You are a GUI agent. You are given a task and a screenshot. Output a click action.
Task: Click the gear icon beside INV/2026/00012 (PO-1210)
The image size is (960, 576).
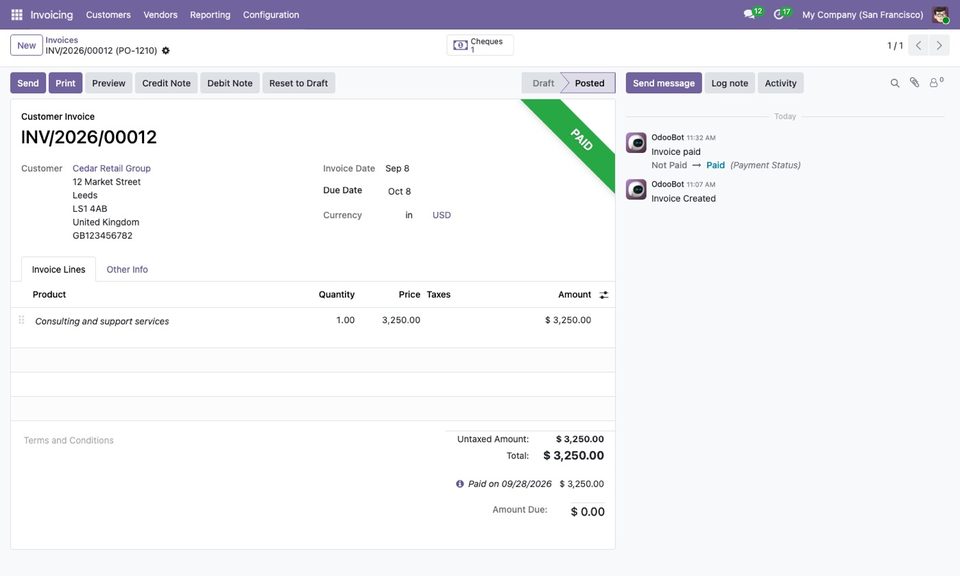[x=166, y=51]
